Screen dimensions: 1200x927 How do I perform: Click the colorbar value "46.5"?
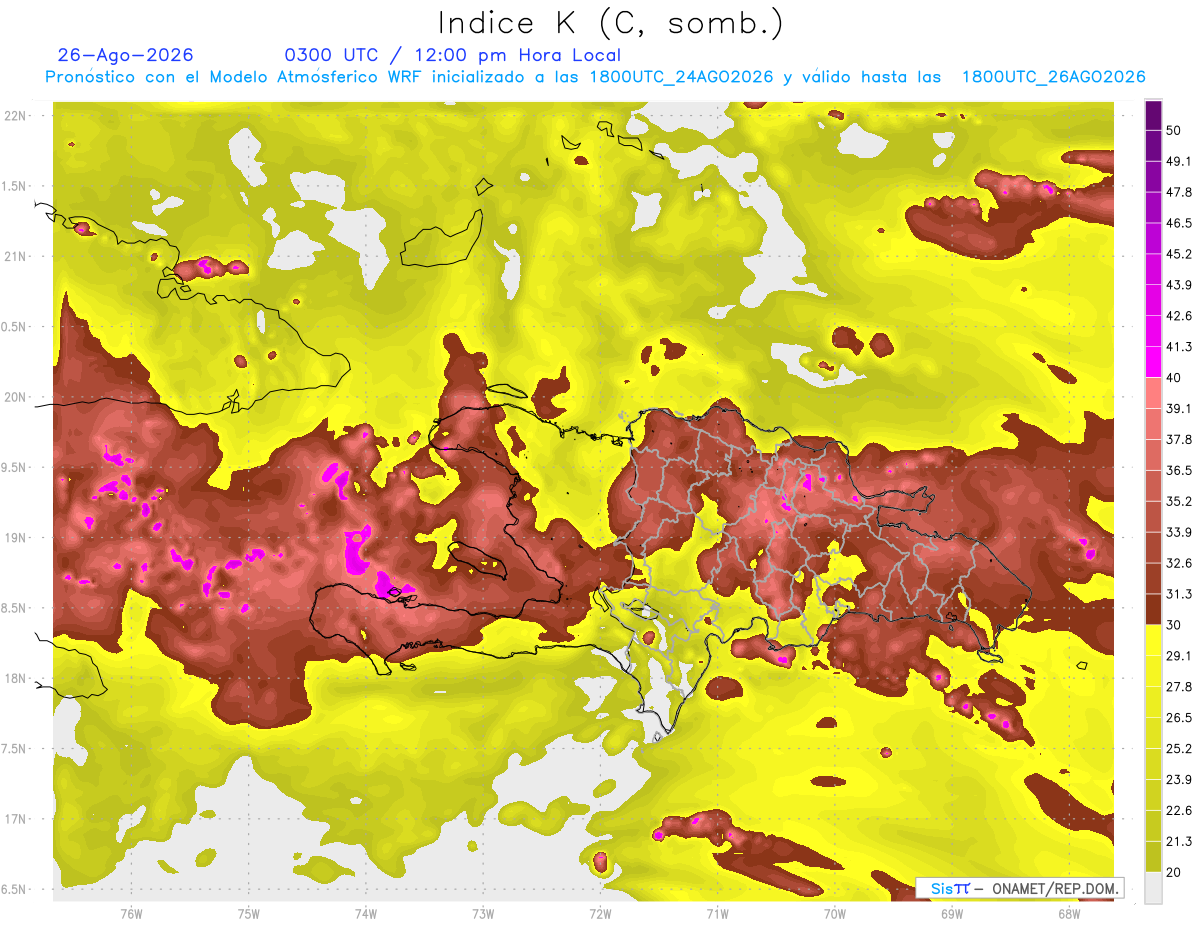click(1178, 223)
